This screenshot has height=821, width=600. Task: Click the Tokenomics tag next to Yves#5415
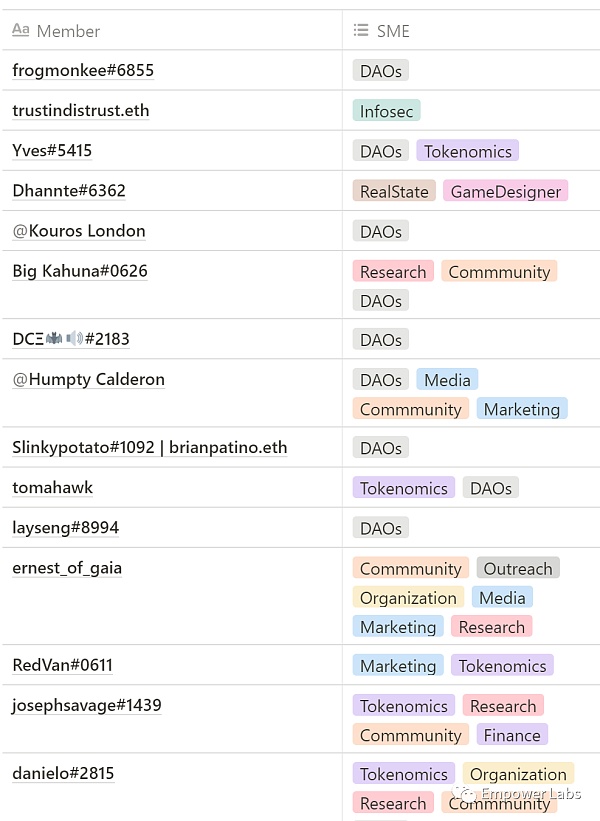[x=467, y=150]
